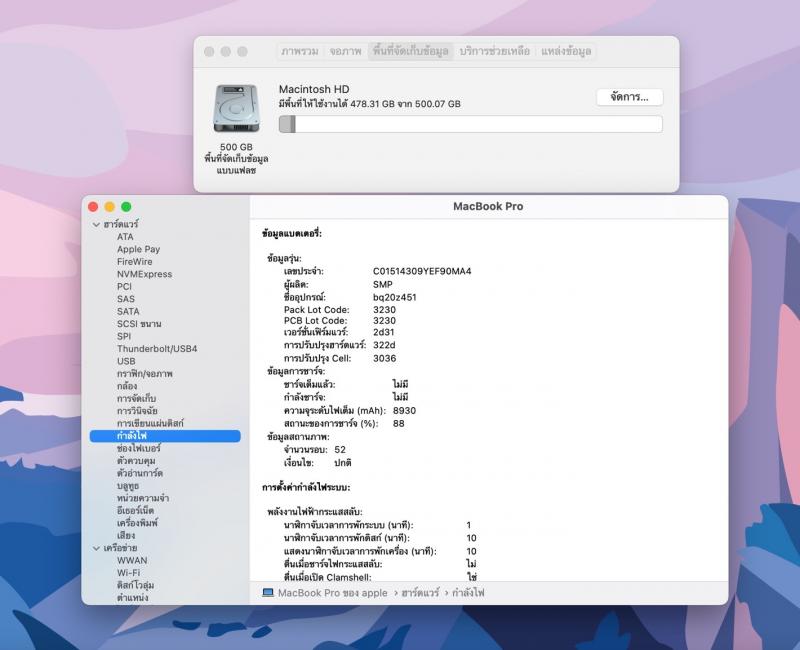800x650 pixels.
Task: Click the จัดการ... button
Action: (x=629, y=97)
